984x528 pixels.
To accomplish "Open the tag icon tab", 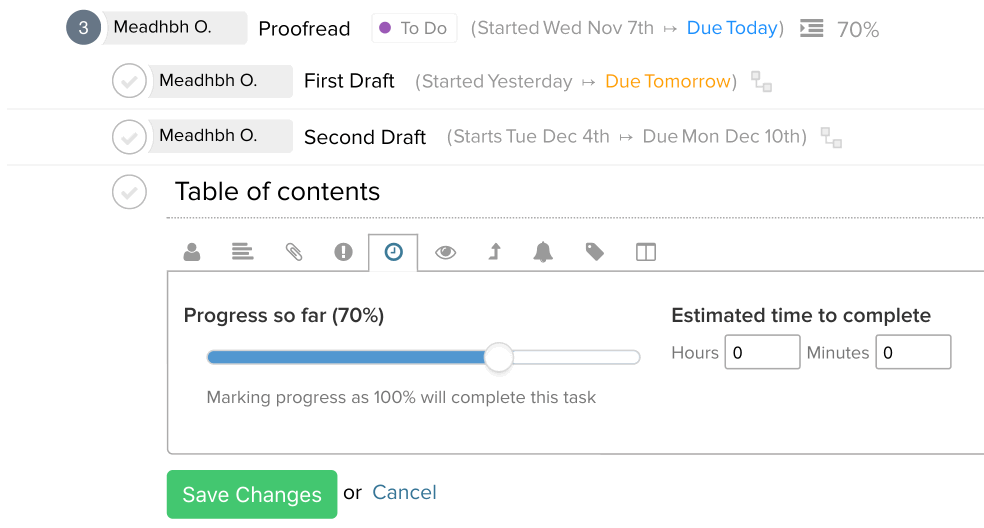I will point(594,252).
